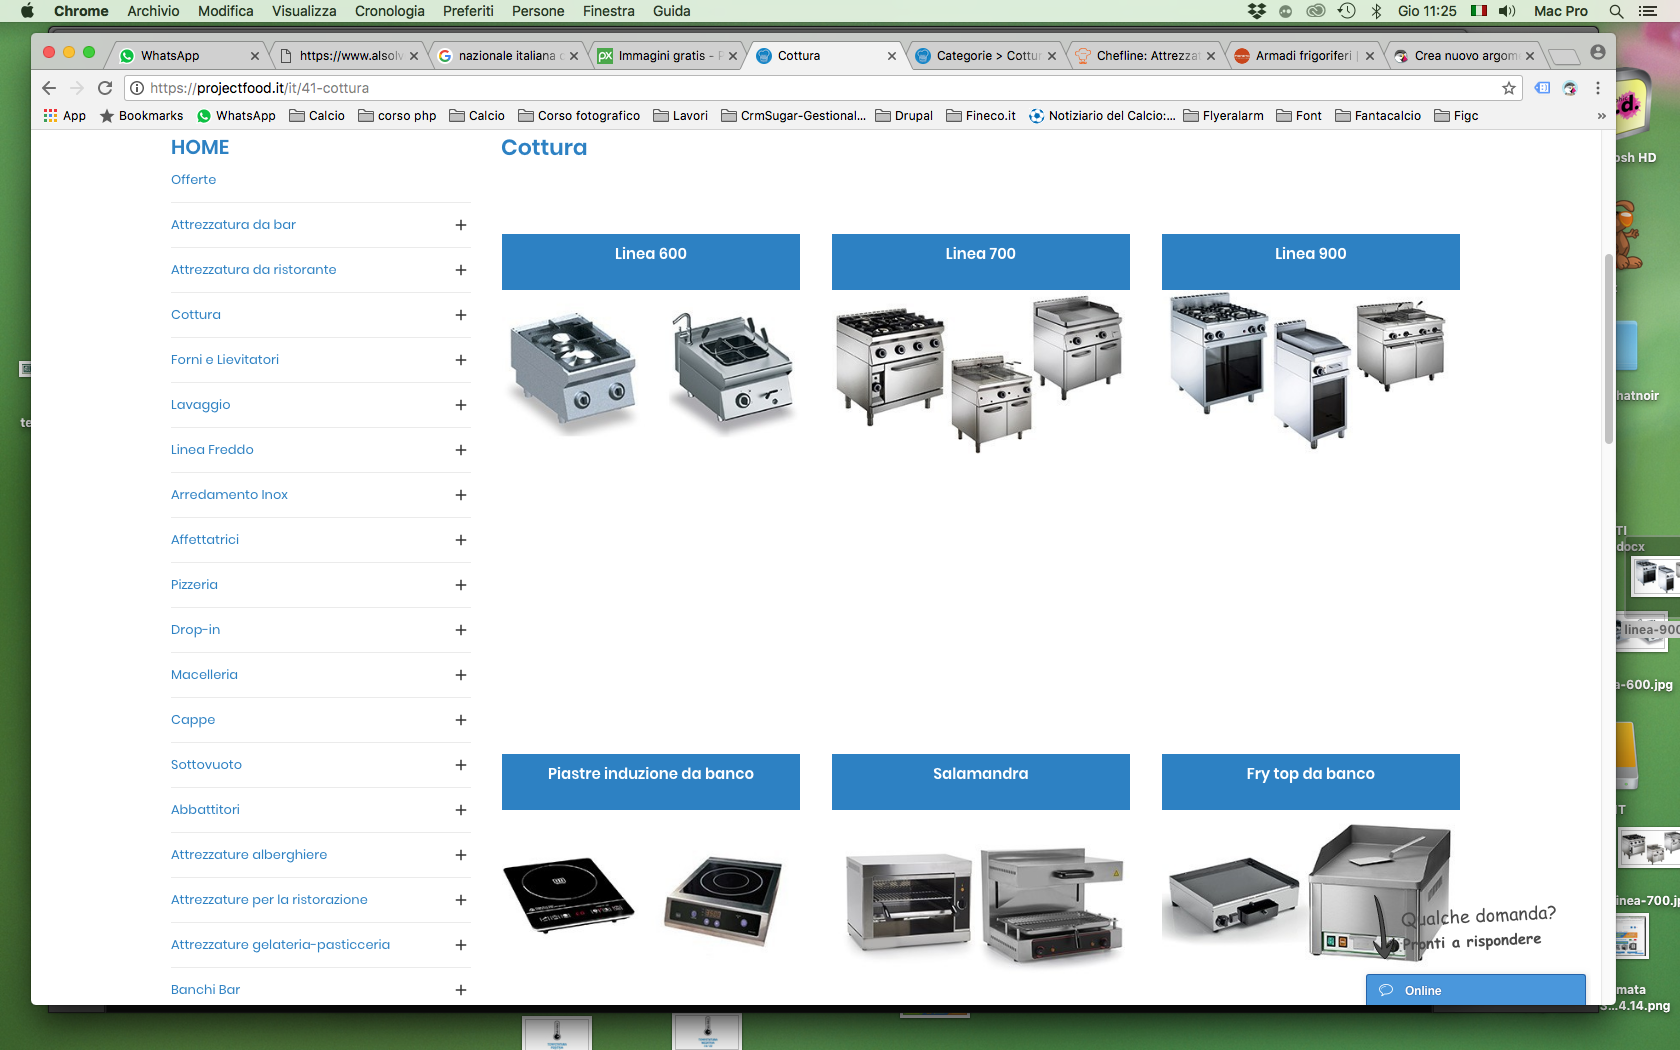The height and width of the screenshot is (1050, 1680).
Task: Open the volume control in the menu bar
Action: click(1507, 11)
